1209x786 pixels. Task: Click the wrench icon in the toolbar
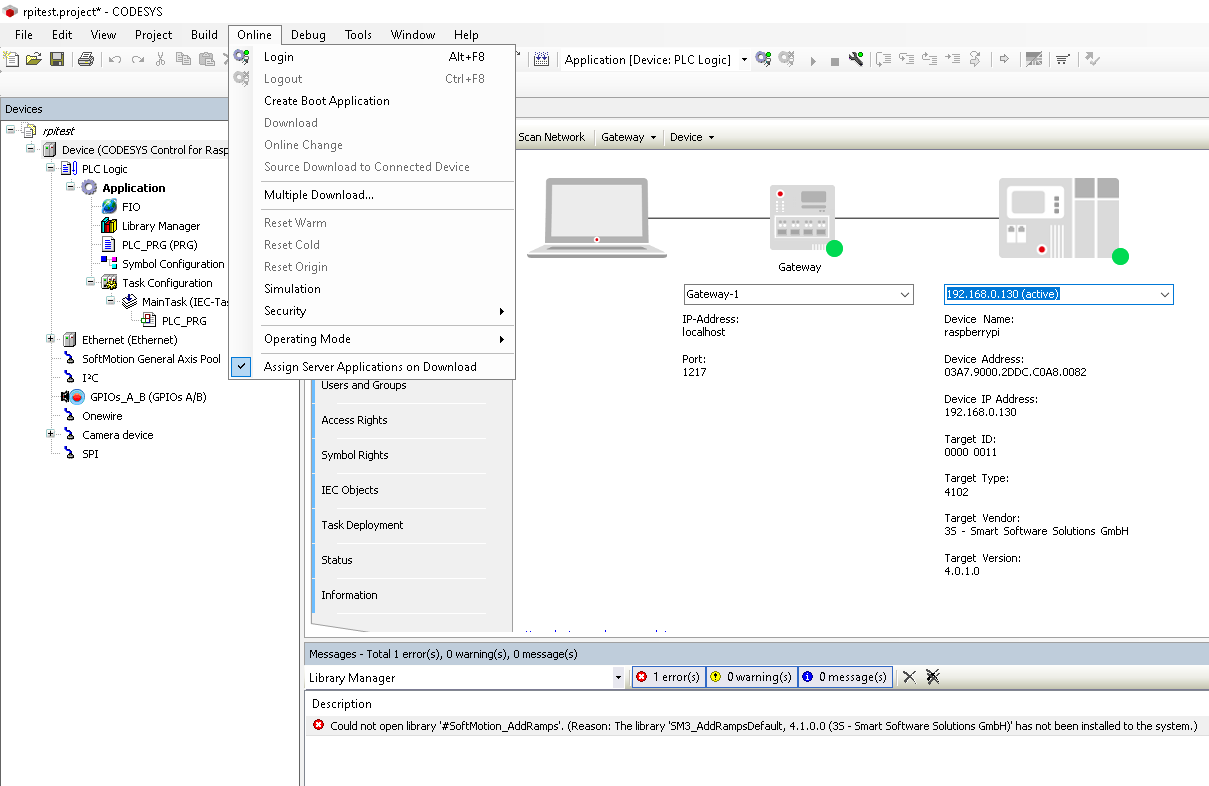click(856, 60)
